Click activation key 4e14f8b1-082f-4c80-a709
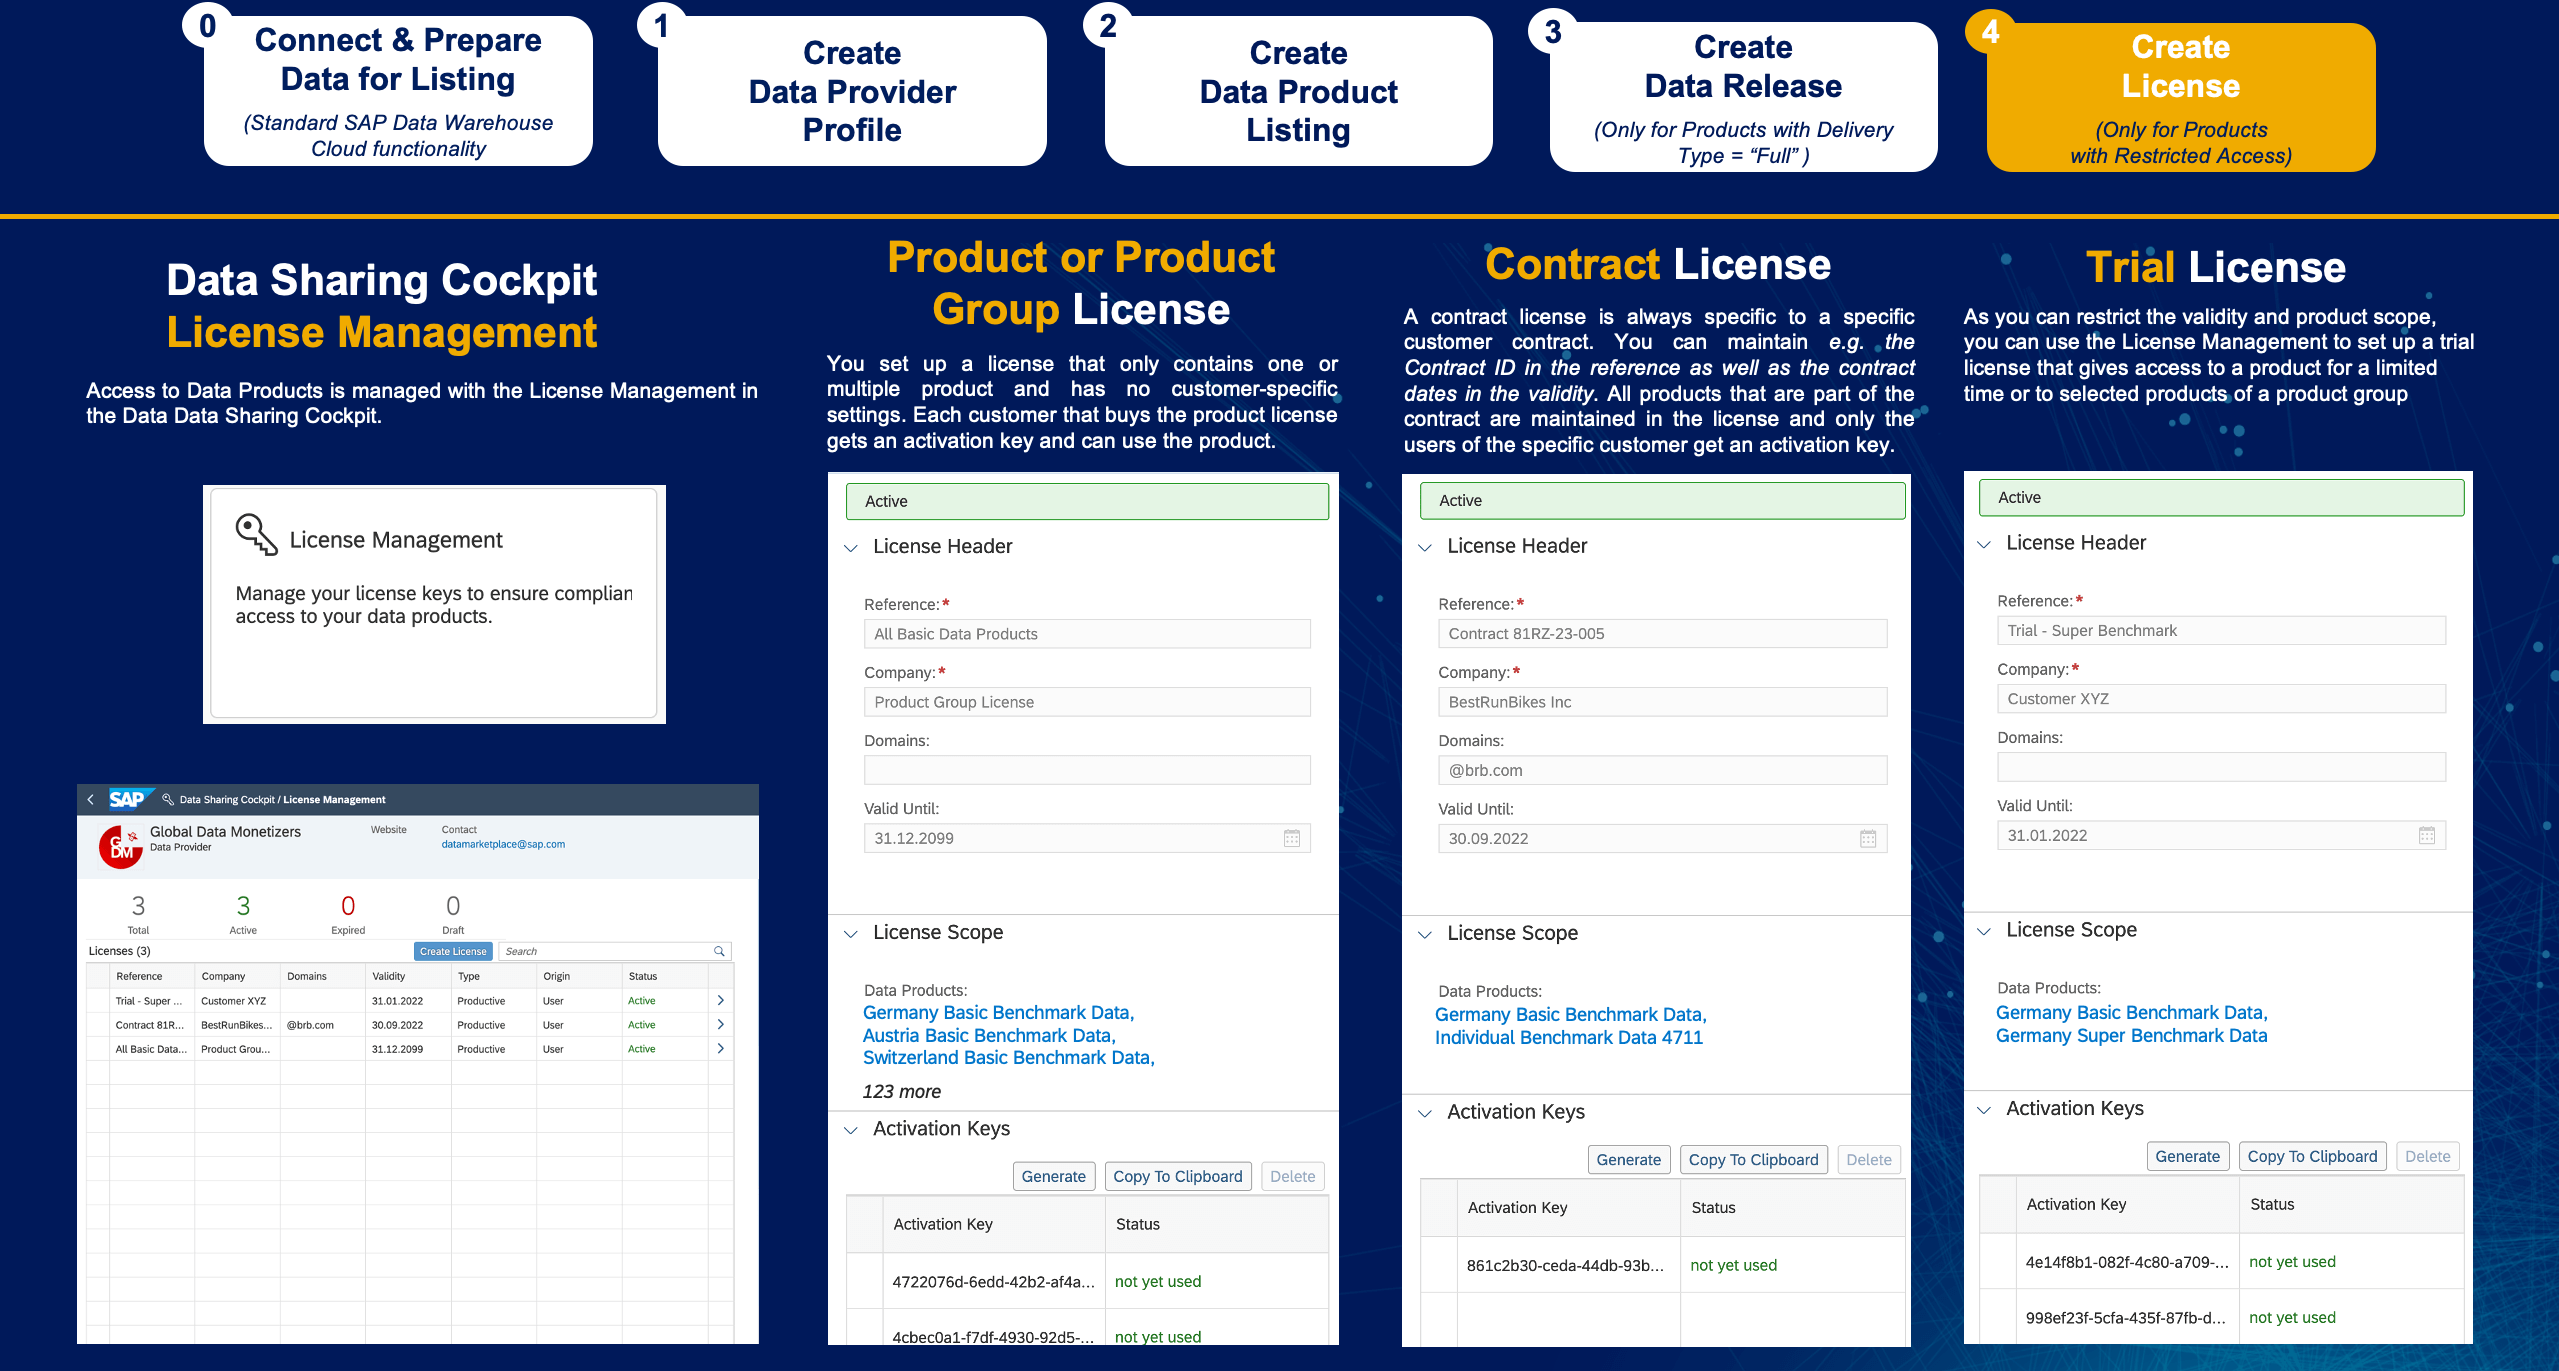The width and height of the screenshot is (2559, 1371). tap(2127, 1261)
